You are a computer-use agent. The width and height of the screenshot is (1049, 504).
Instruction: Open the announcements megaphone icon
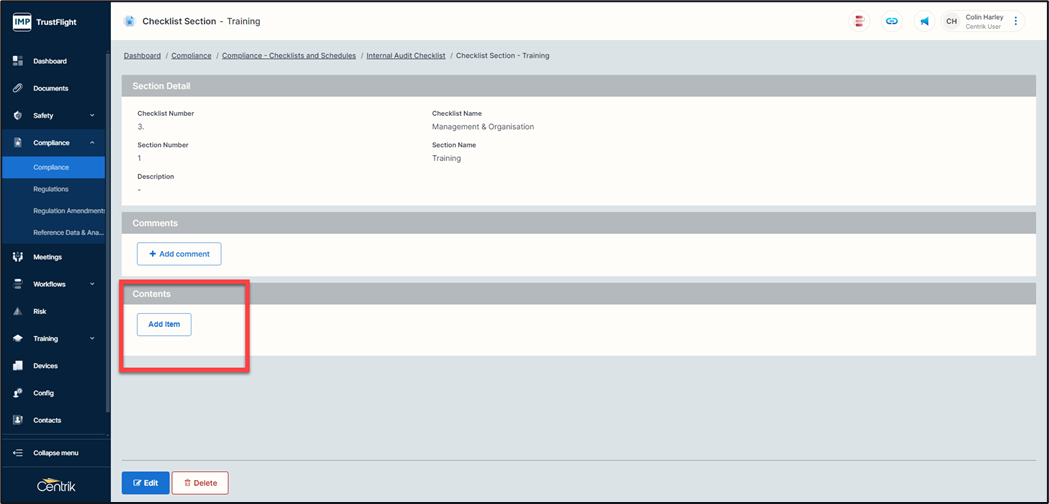924,21
